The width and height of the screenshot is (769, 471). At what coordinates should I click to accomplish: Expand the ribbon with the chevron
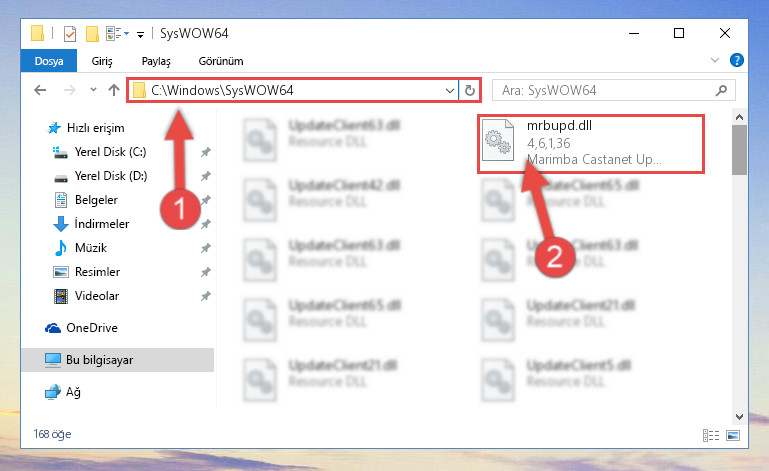point(715,60)
